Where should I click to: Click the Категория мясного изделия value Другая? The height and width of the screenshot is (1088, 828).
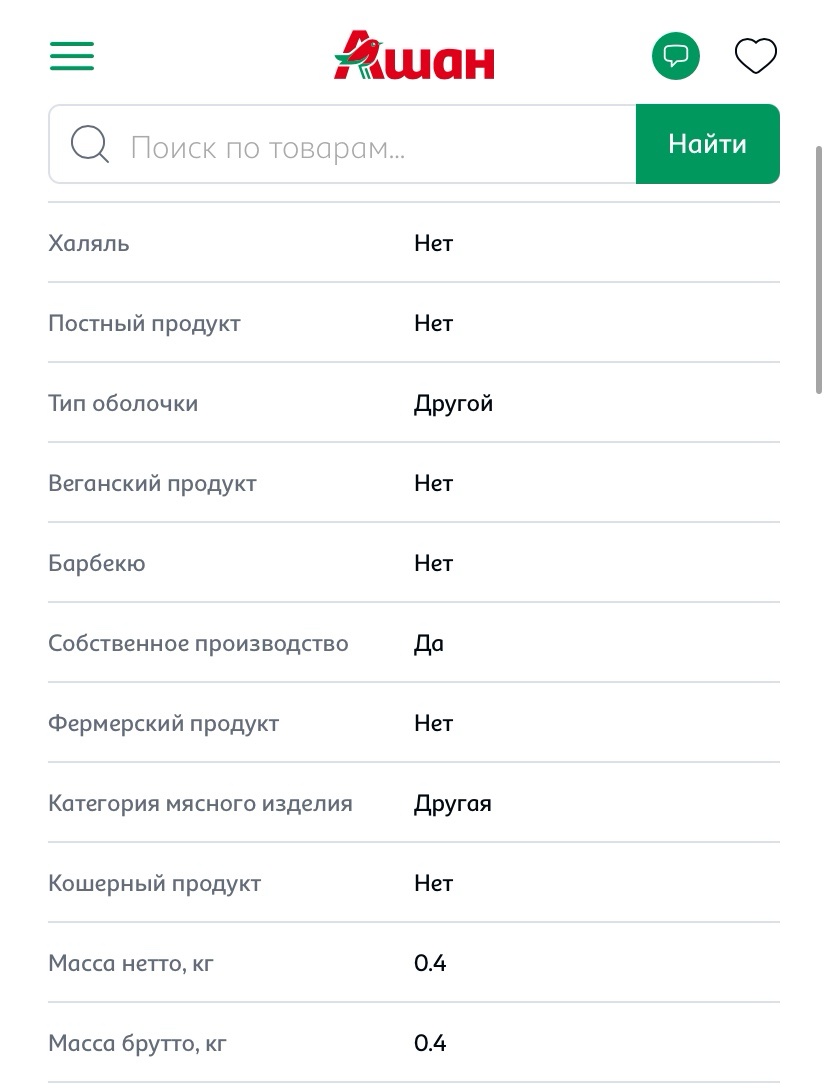(453, 804)
